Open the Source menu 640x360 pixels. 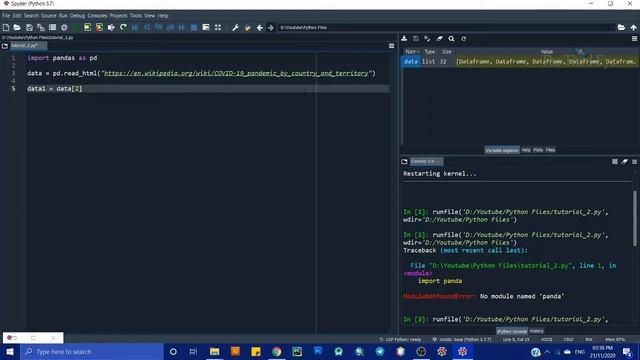[49, 16]
